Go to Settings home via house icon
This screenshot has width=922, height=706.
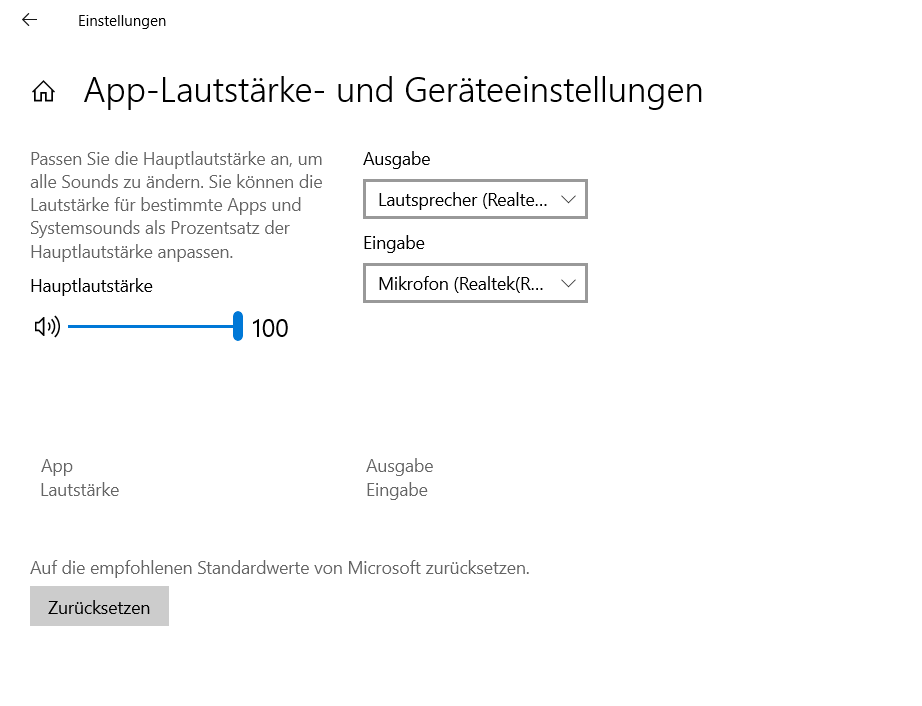[43, 92]
